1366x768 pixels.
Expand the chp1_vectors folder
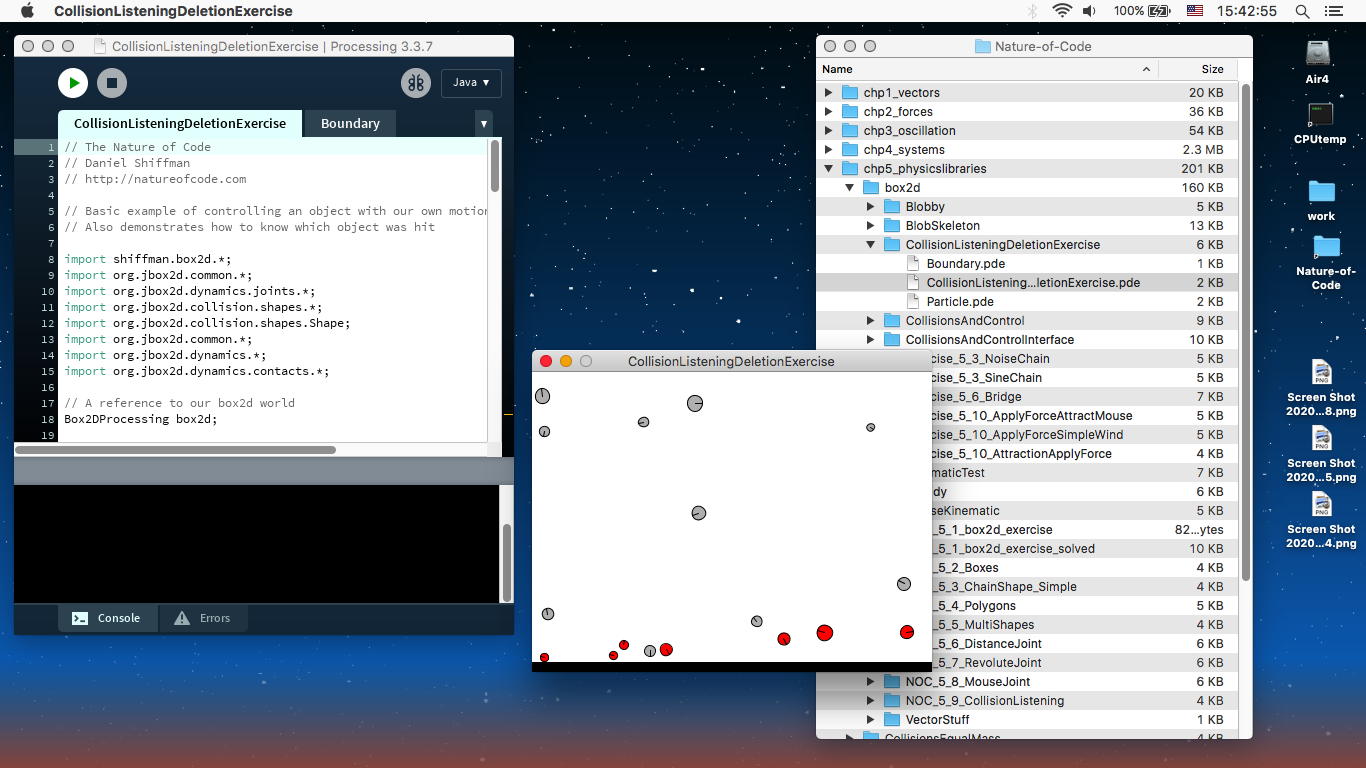828,93
